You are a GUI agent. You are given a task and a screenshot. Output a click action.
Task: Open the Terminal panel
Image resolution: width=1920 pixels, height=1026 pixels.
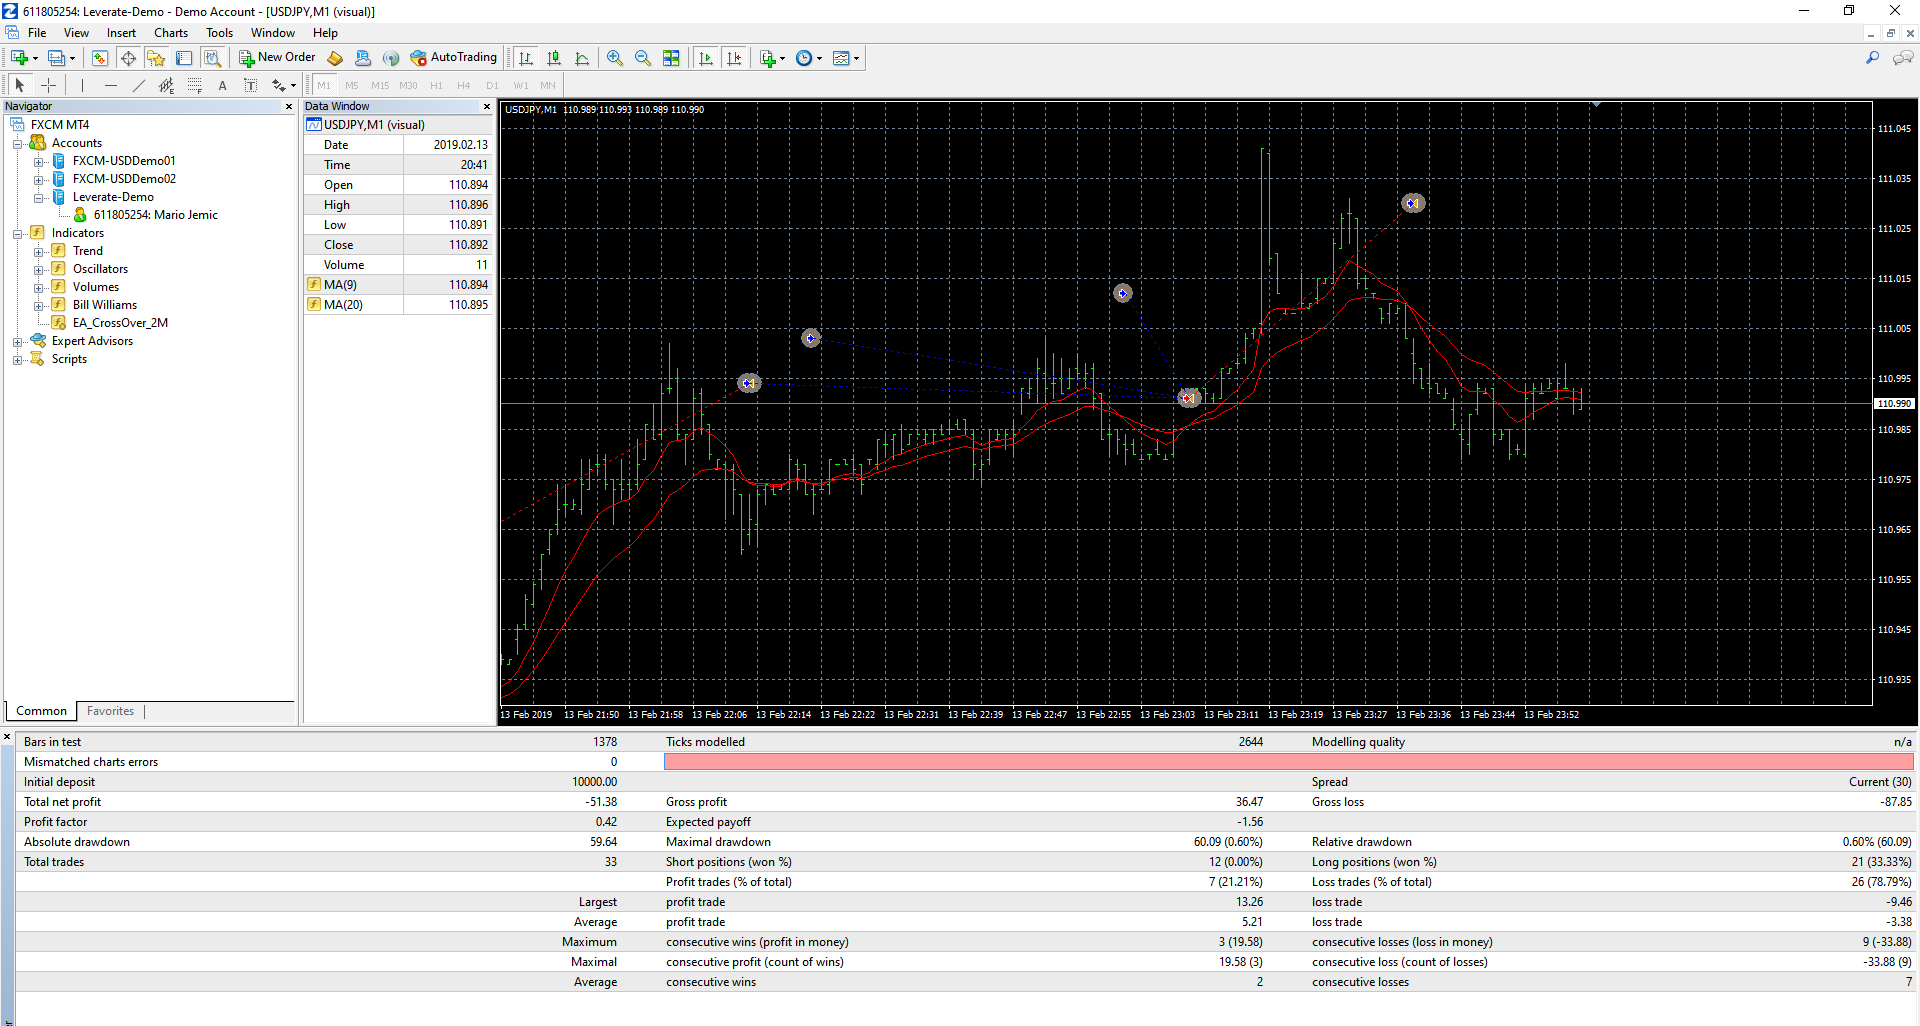tap(184, 58)
